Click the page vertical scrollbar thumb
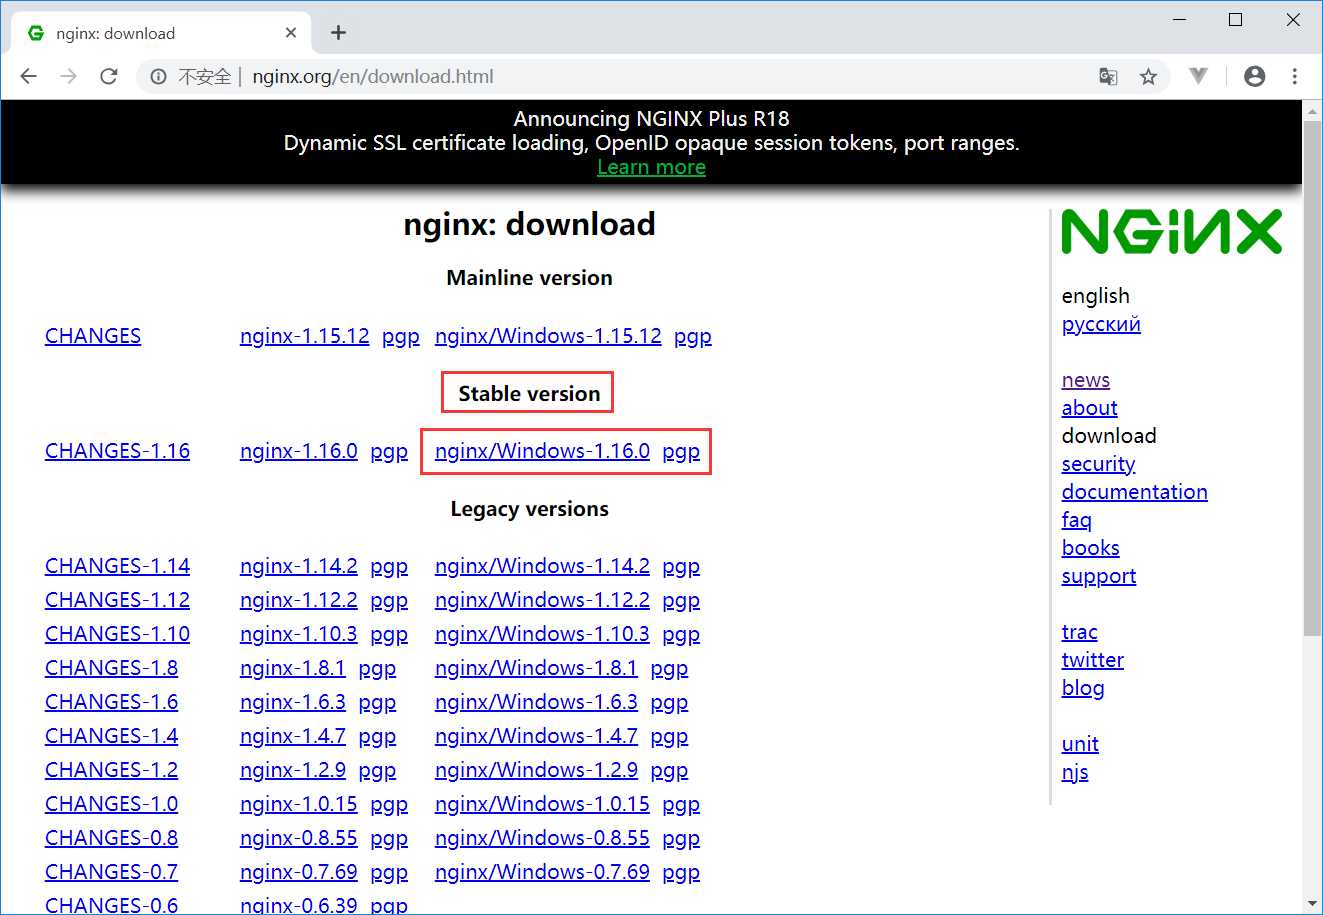The image size is (1323, 915). 1313,377
